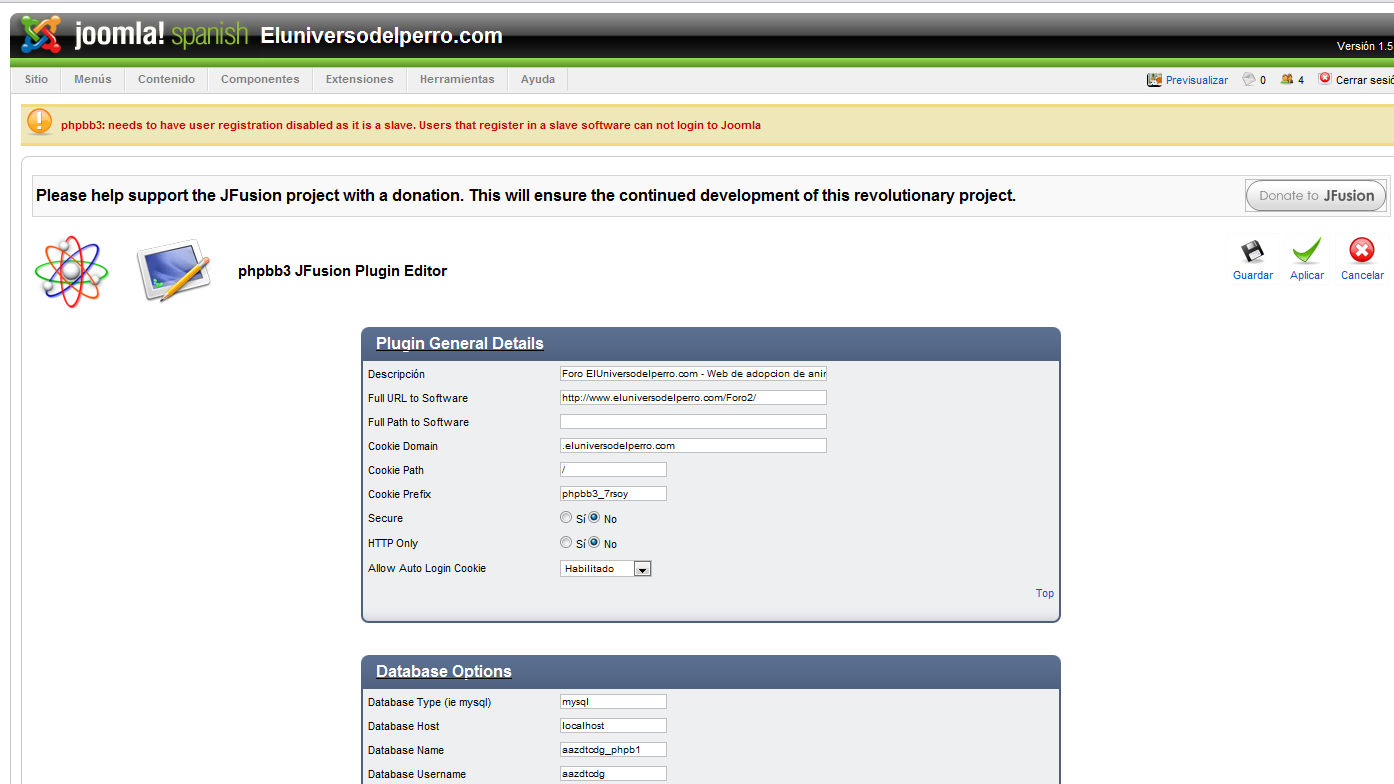Open the Componentes menu
Screen dimensions: 1394x784
260,80
